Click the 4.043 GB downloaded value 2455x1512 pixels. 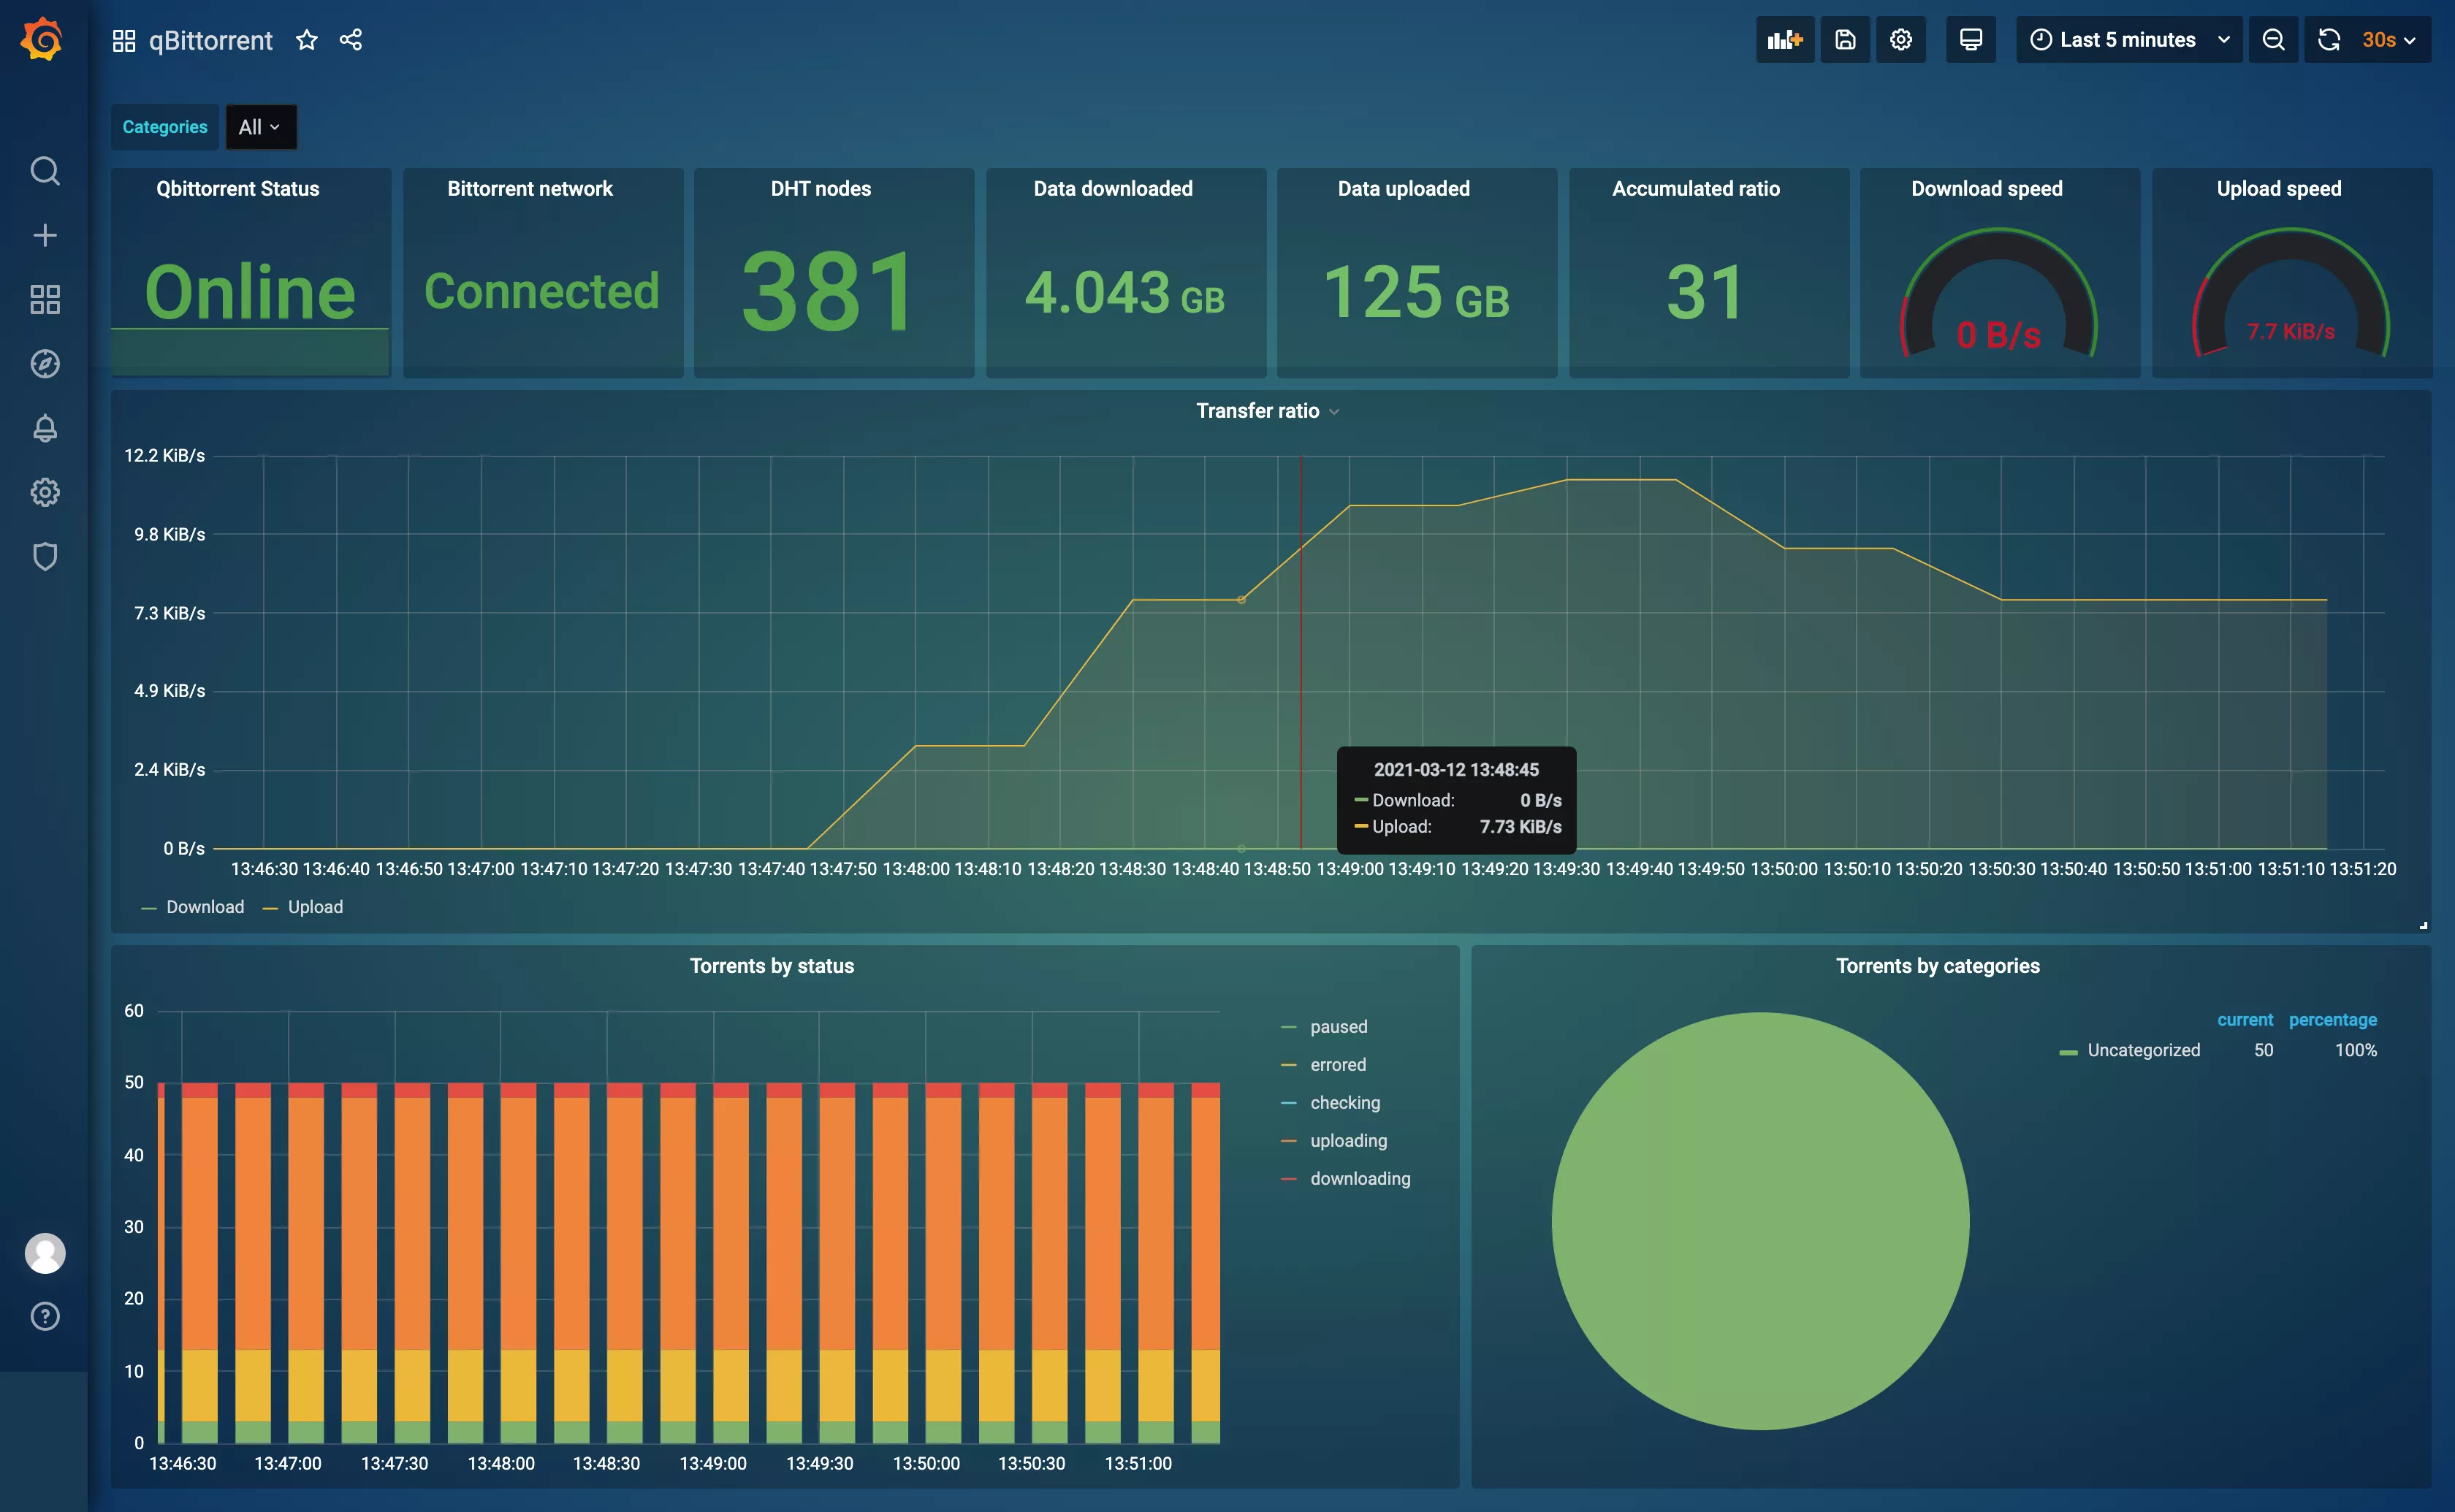[x=1125, y=292]
